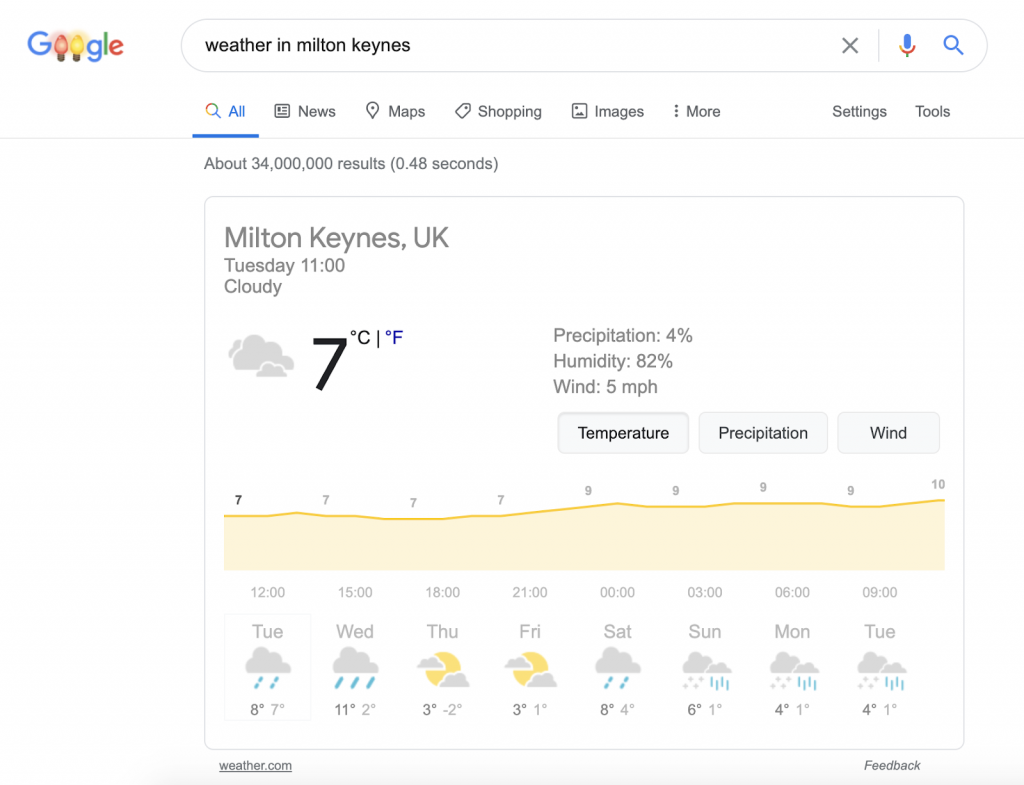Click the X to clear the search query
The height and width of the screenshot is (785, 1024).
tap(850, 45)
